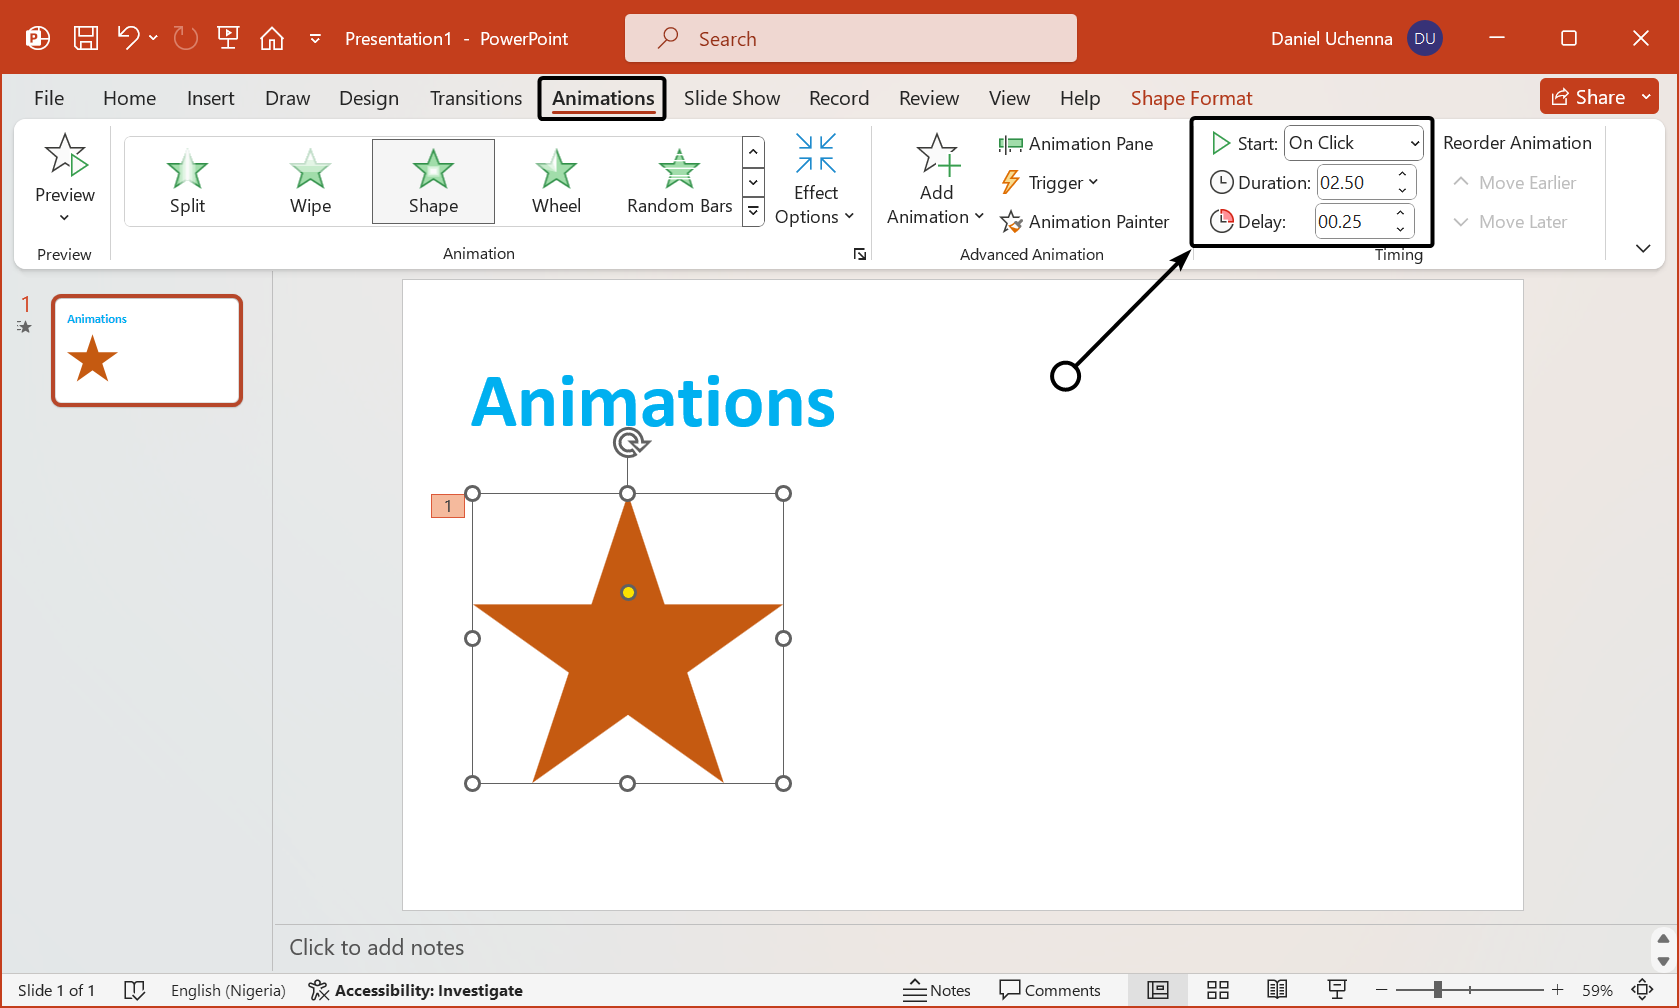Click Move Earlier in Reorder Animation
Screen dimensions: 1679x1008
(x=1513, y=182)
